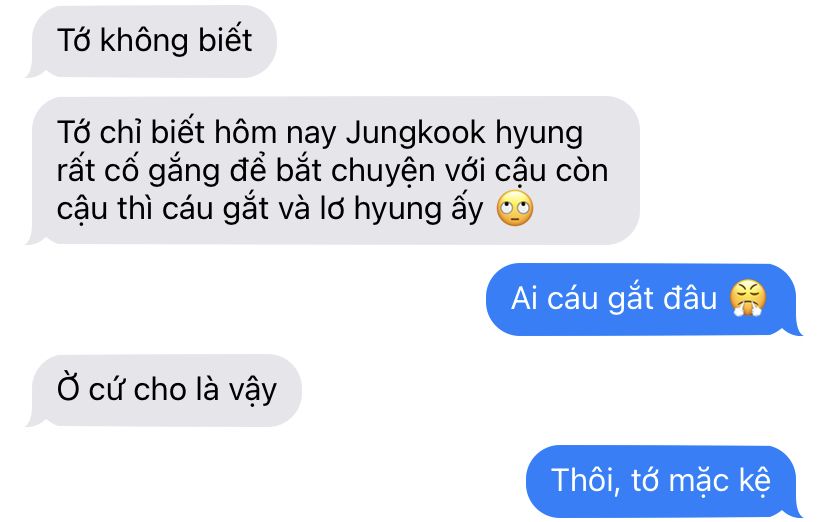Click 'hyung ấy' before the eye-roll emoji

419,209
